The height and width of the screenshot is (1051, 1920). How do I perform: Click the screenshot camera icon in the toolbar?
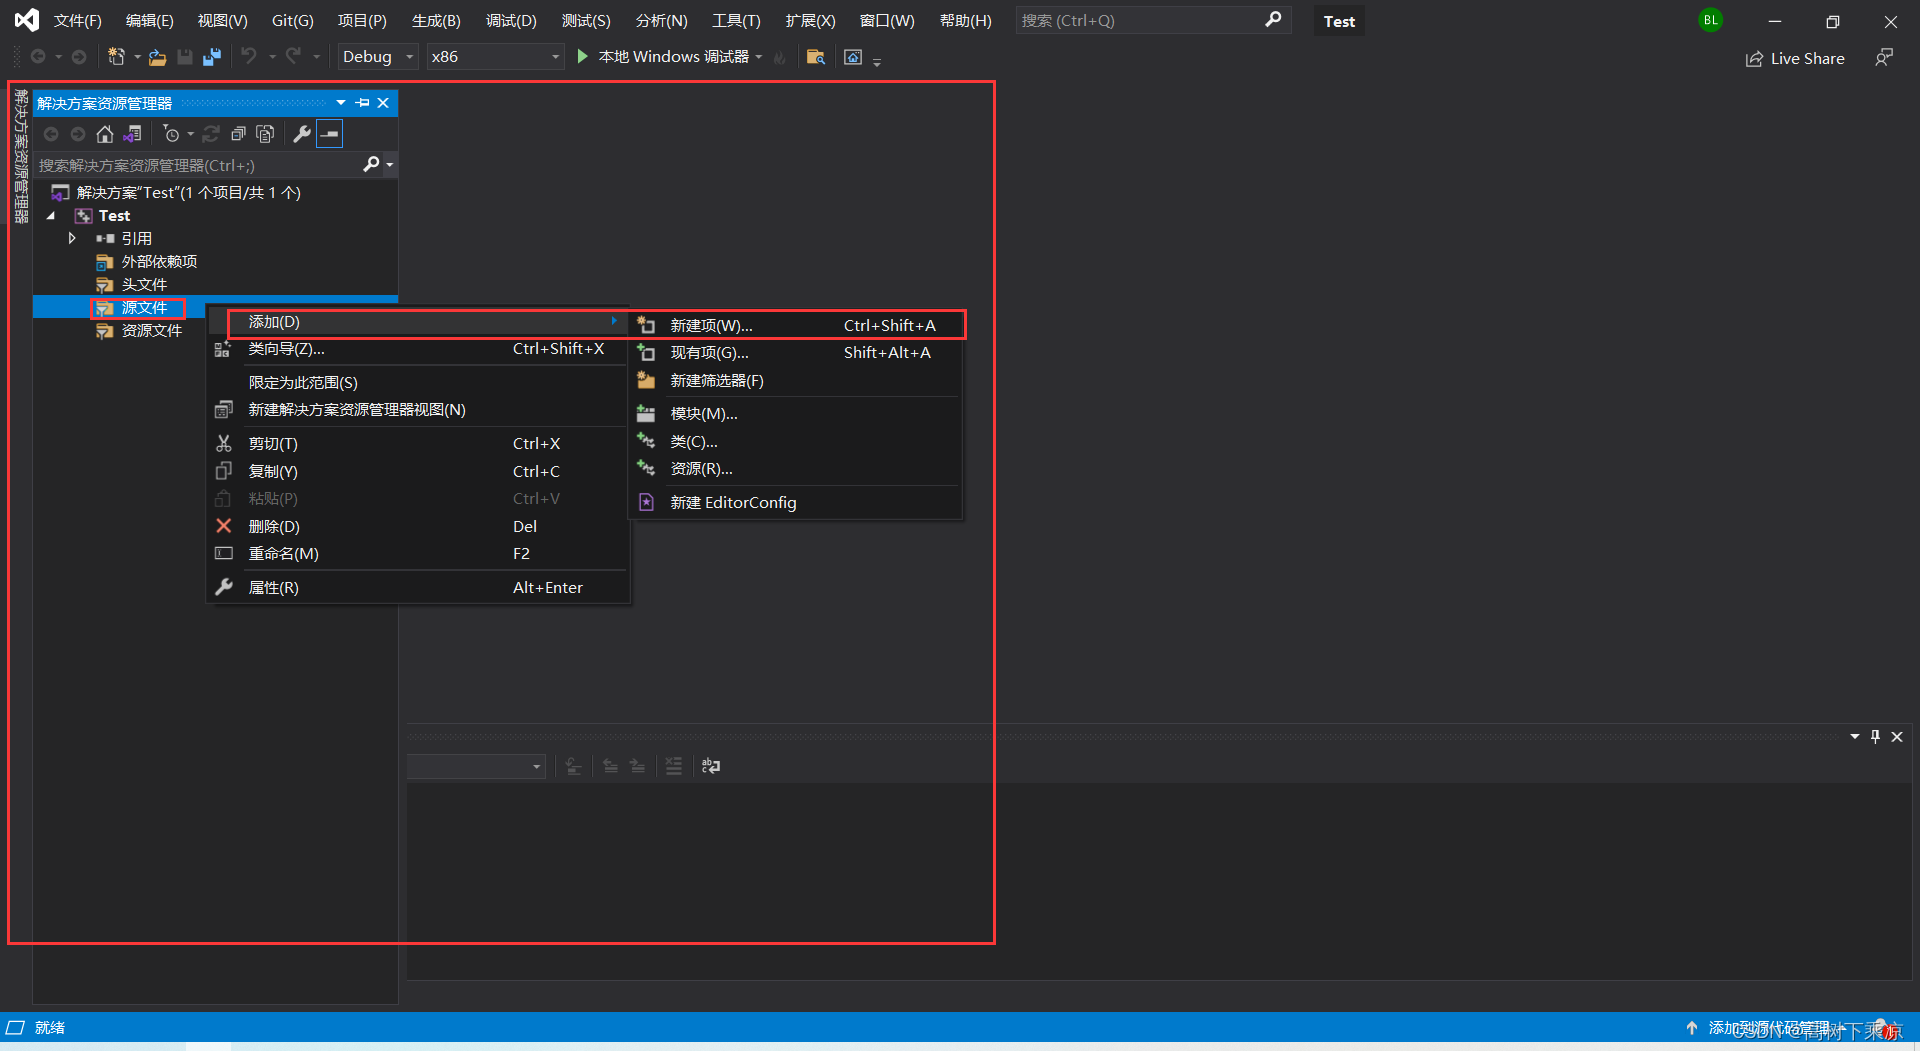point(852,57)
